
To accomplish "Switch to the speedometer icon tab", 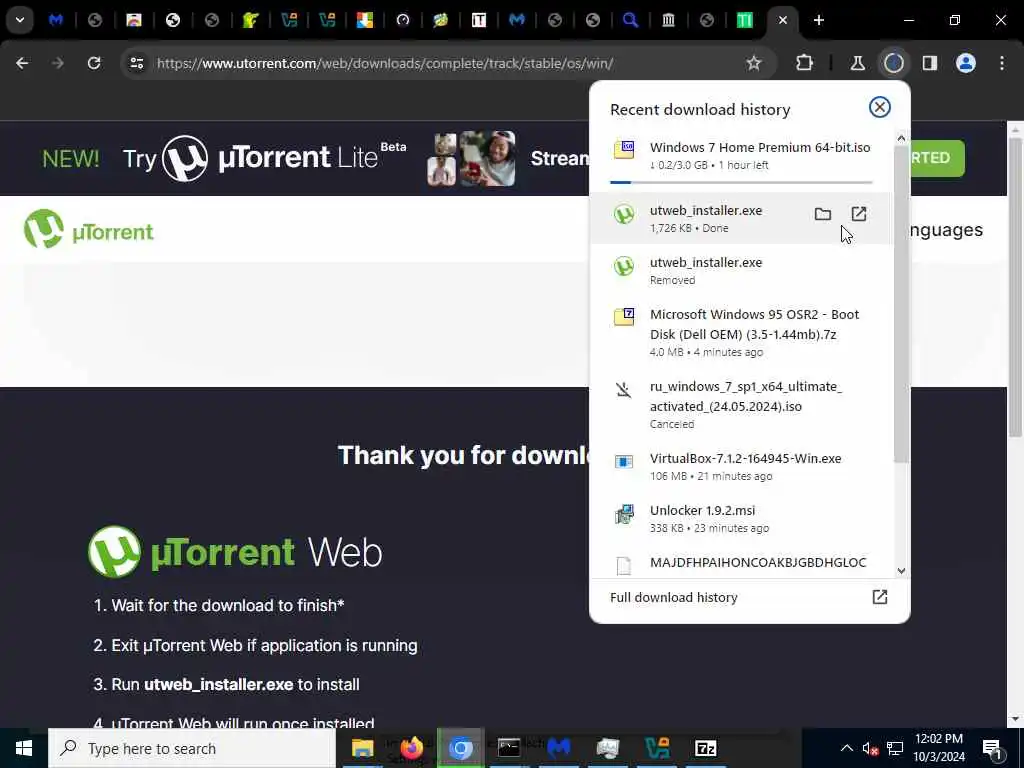I will coord(402,20).
